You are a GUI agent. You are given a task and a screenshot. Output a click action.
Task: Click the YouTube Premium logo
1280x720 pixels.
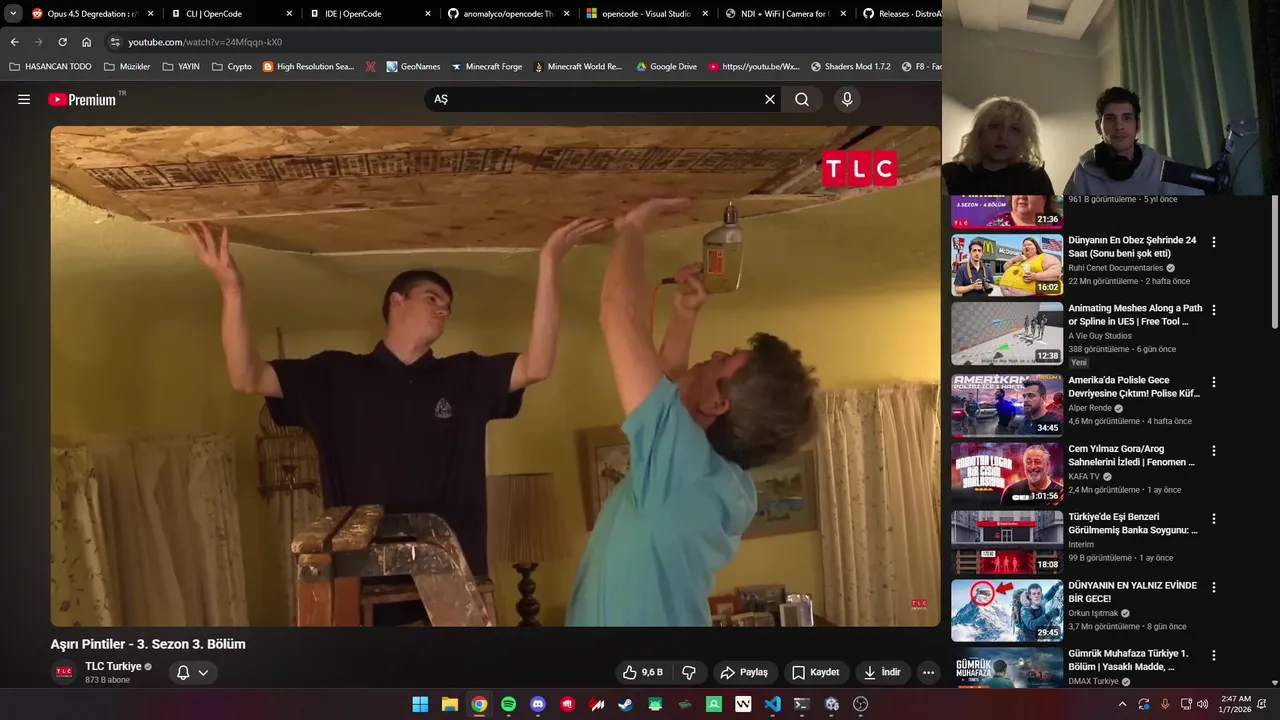click(x=82, y=99)
